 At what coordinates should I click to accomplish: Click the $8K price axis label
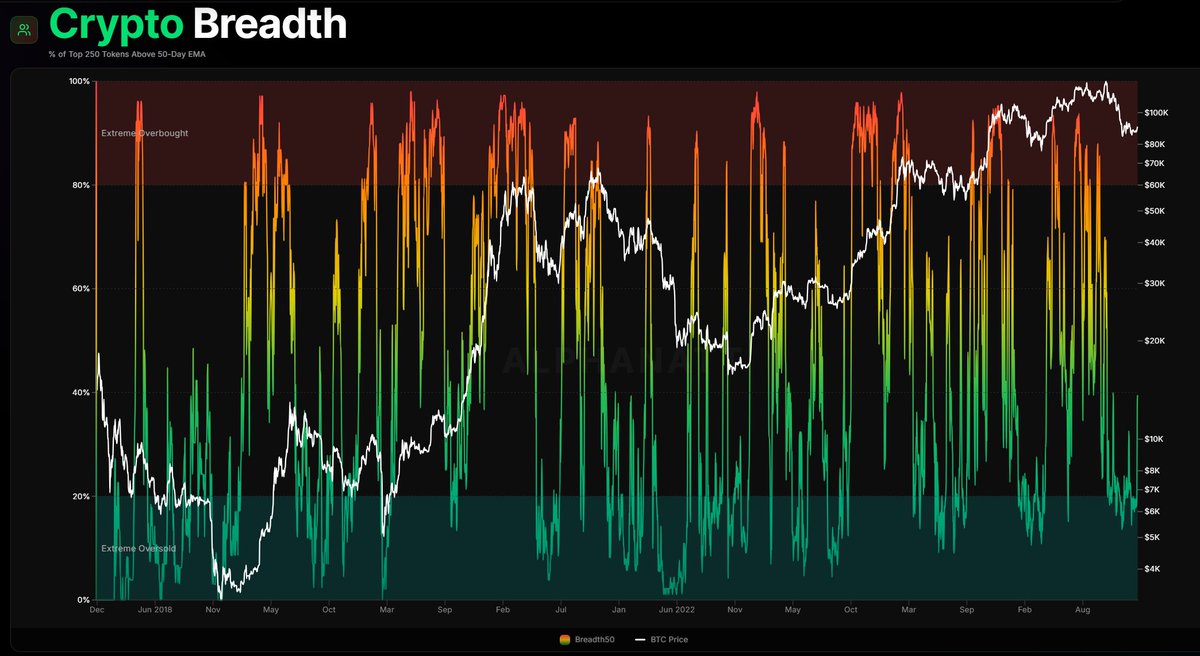click(x=1153, y=470)
